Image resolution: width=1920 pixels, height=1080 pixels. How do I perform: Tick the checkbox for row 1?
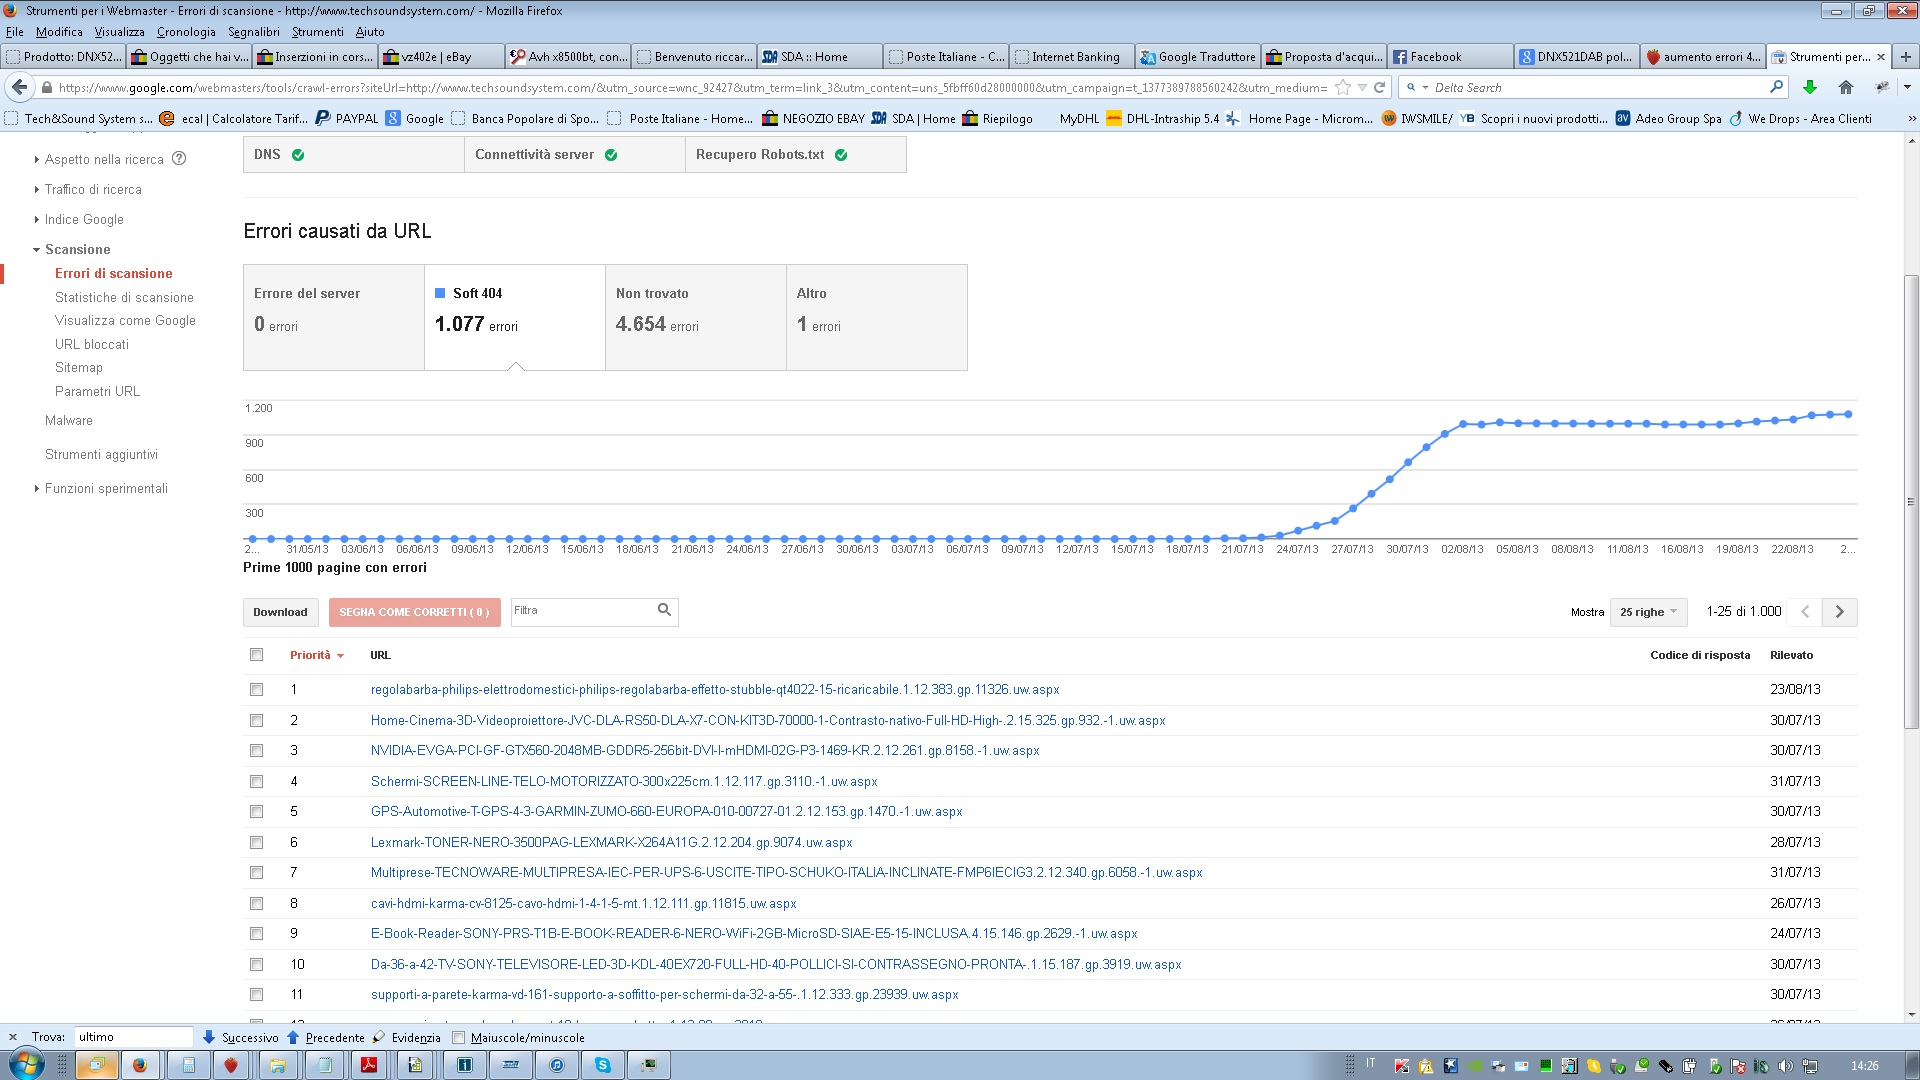click(x=257, y=690)
